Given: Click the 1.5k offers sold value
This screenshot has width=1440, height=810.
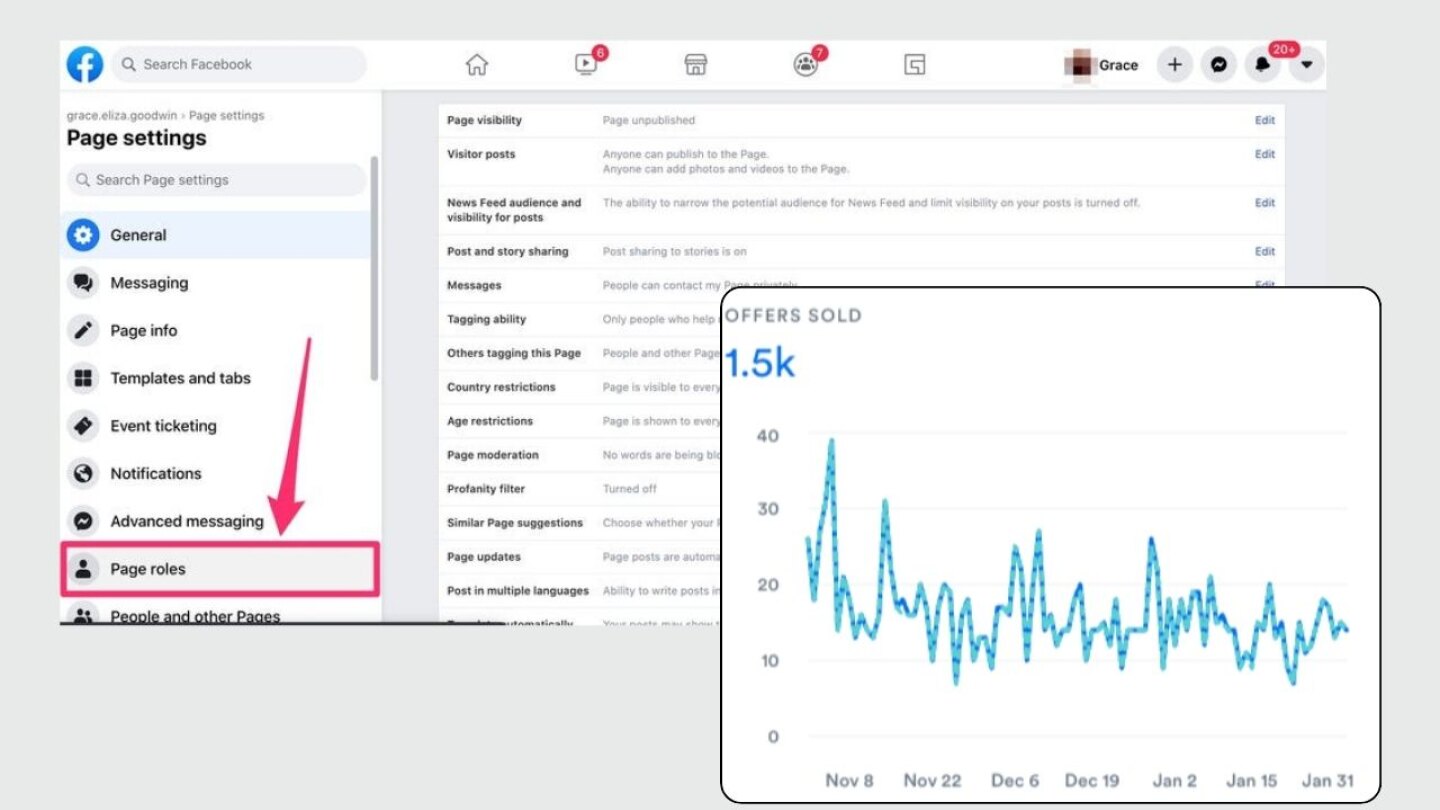Looking at the screenshot, I should pos(760,363).
